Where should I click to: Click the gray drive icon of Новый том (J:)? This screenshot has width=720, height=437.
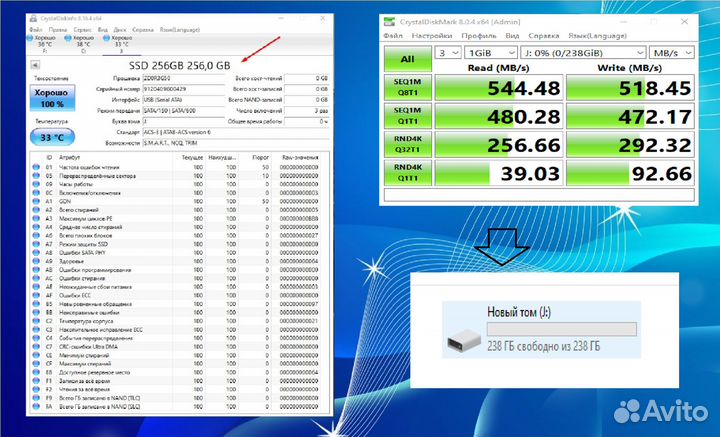[464, 341]
